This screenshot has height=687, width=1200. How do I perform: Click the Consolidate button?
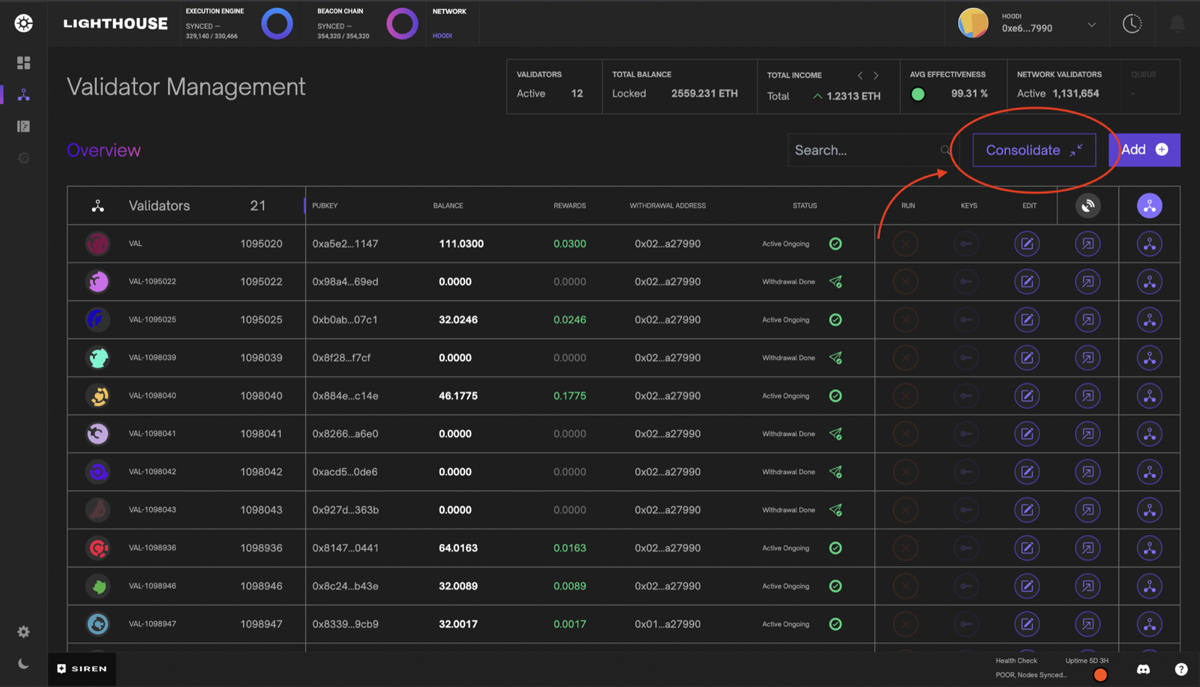(1034, 150)
